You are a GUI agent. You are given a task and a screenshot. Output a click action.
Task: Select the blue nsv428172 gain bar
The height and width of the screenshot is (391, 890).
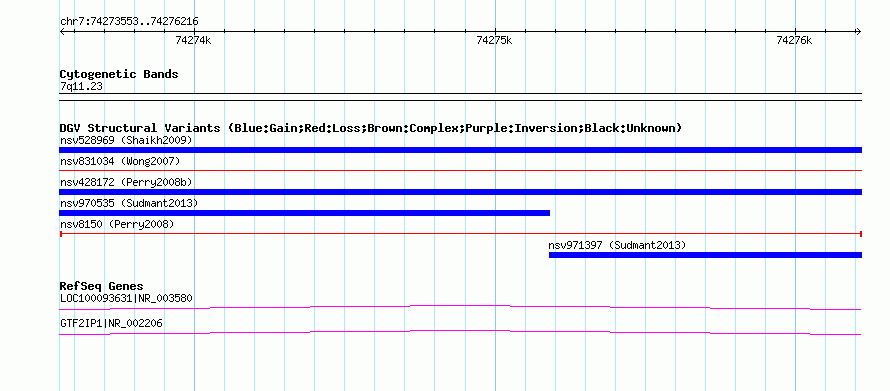pyautogui.click(x=460, y=192)
